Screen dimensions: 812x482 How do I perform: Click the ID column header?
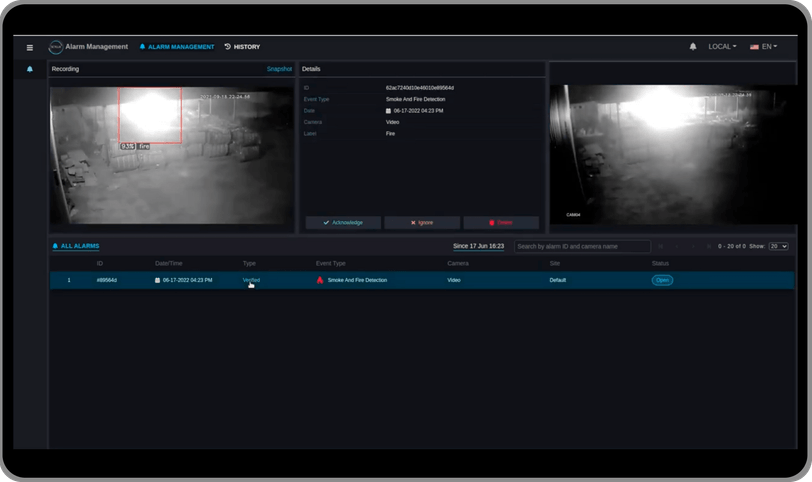[99, 264]
